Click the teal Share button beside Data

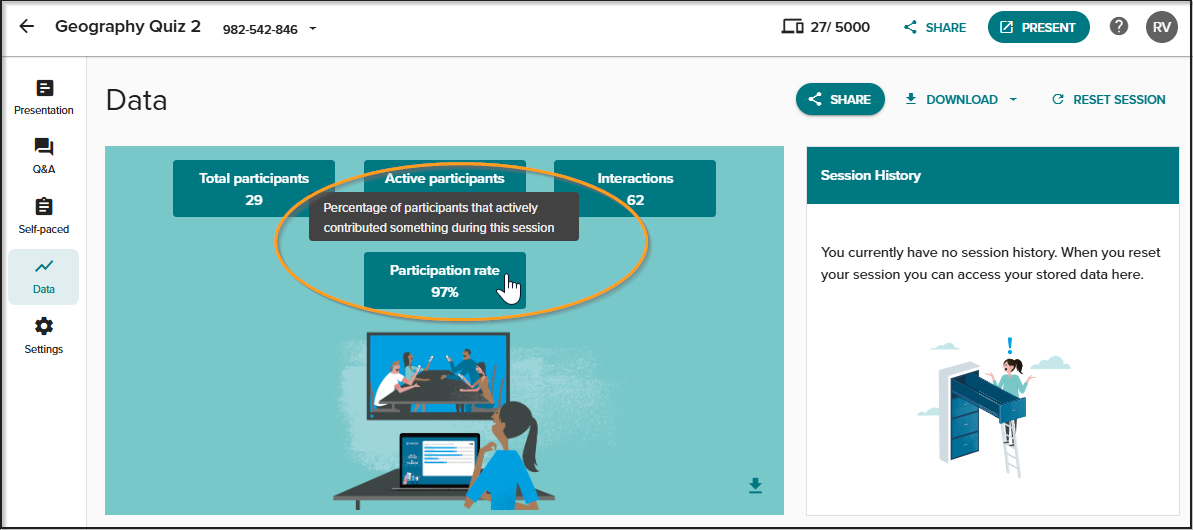coord(840,100)
